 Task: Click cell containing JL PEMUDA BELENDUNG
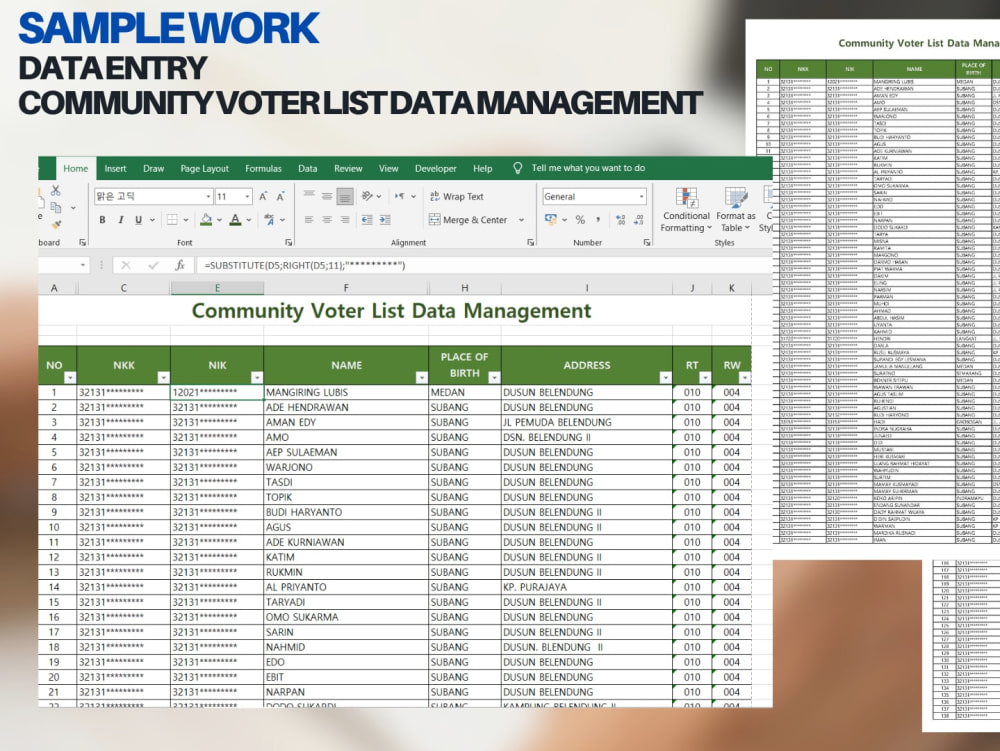click(x=587, y=422)
